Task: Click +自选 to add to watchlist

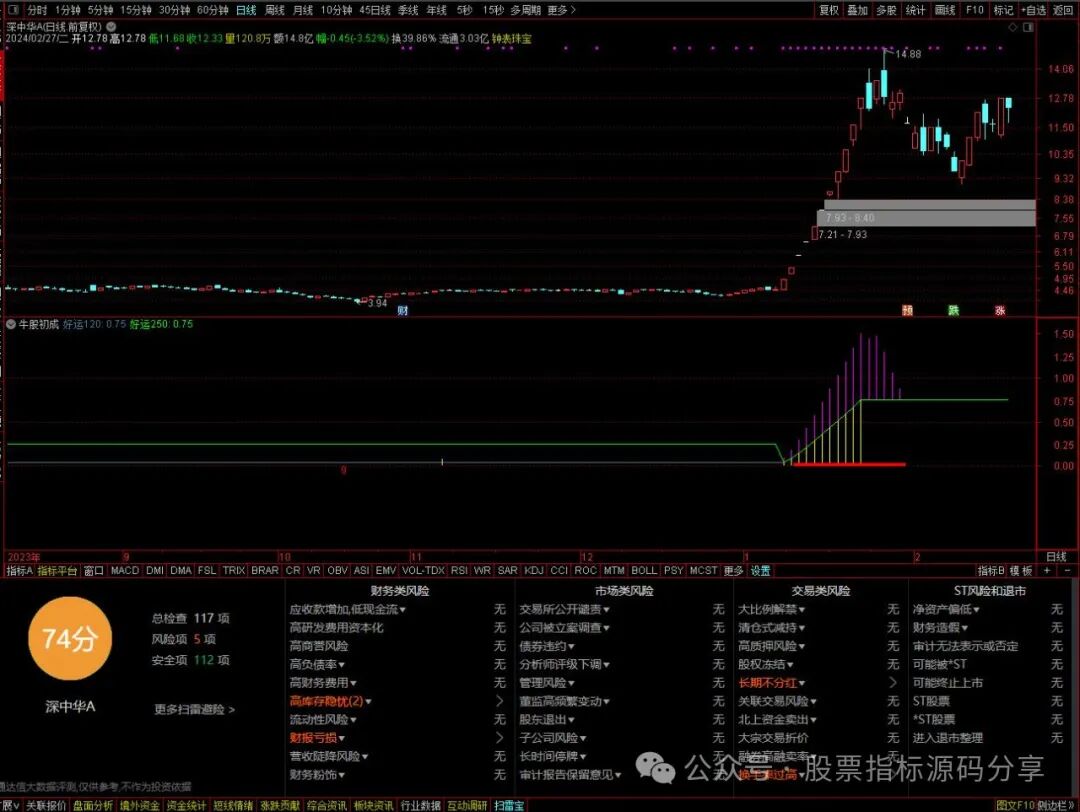Action: point(1034,10)
